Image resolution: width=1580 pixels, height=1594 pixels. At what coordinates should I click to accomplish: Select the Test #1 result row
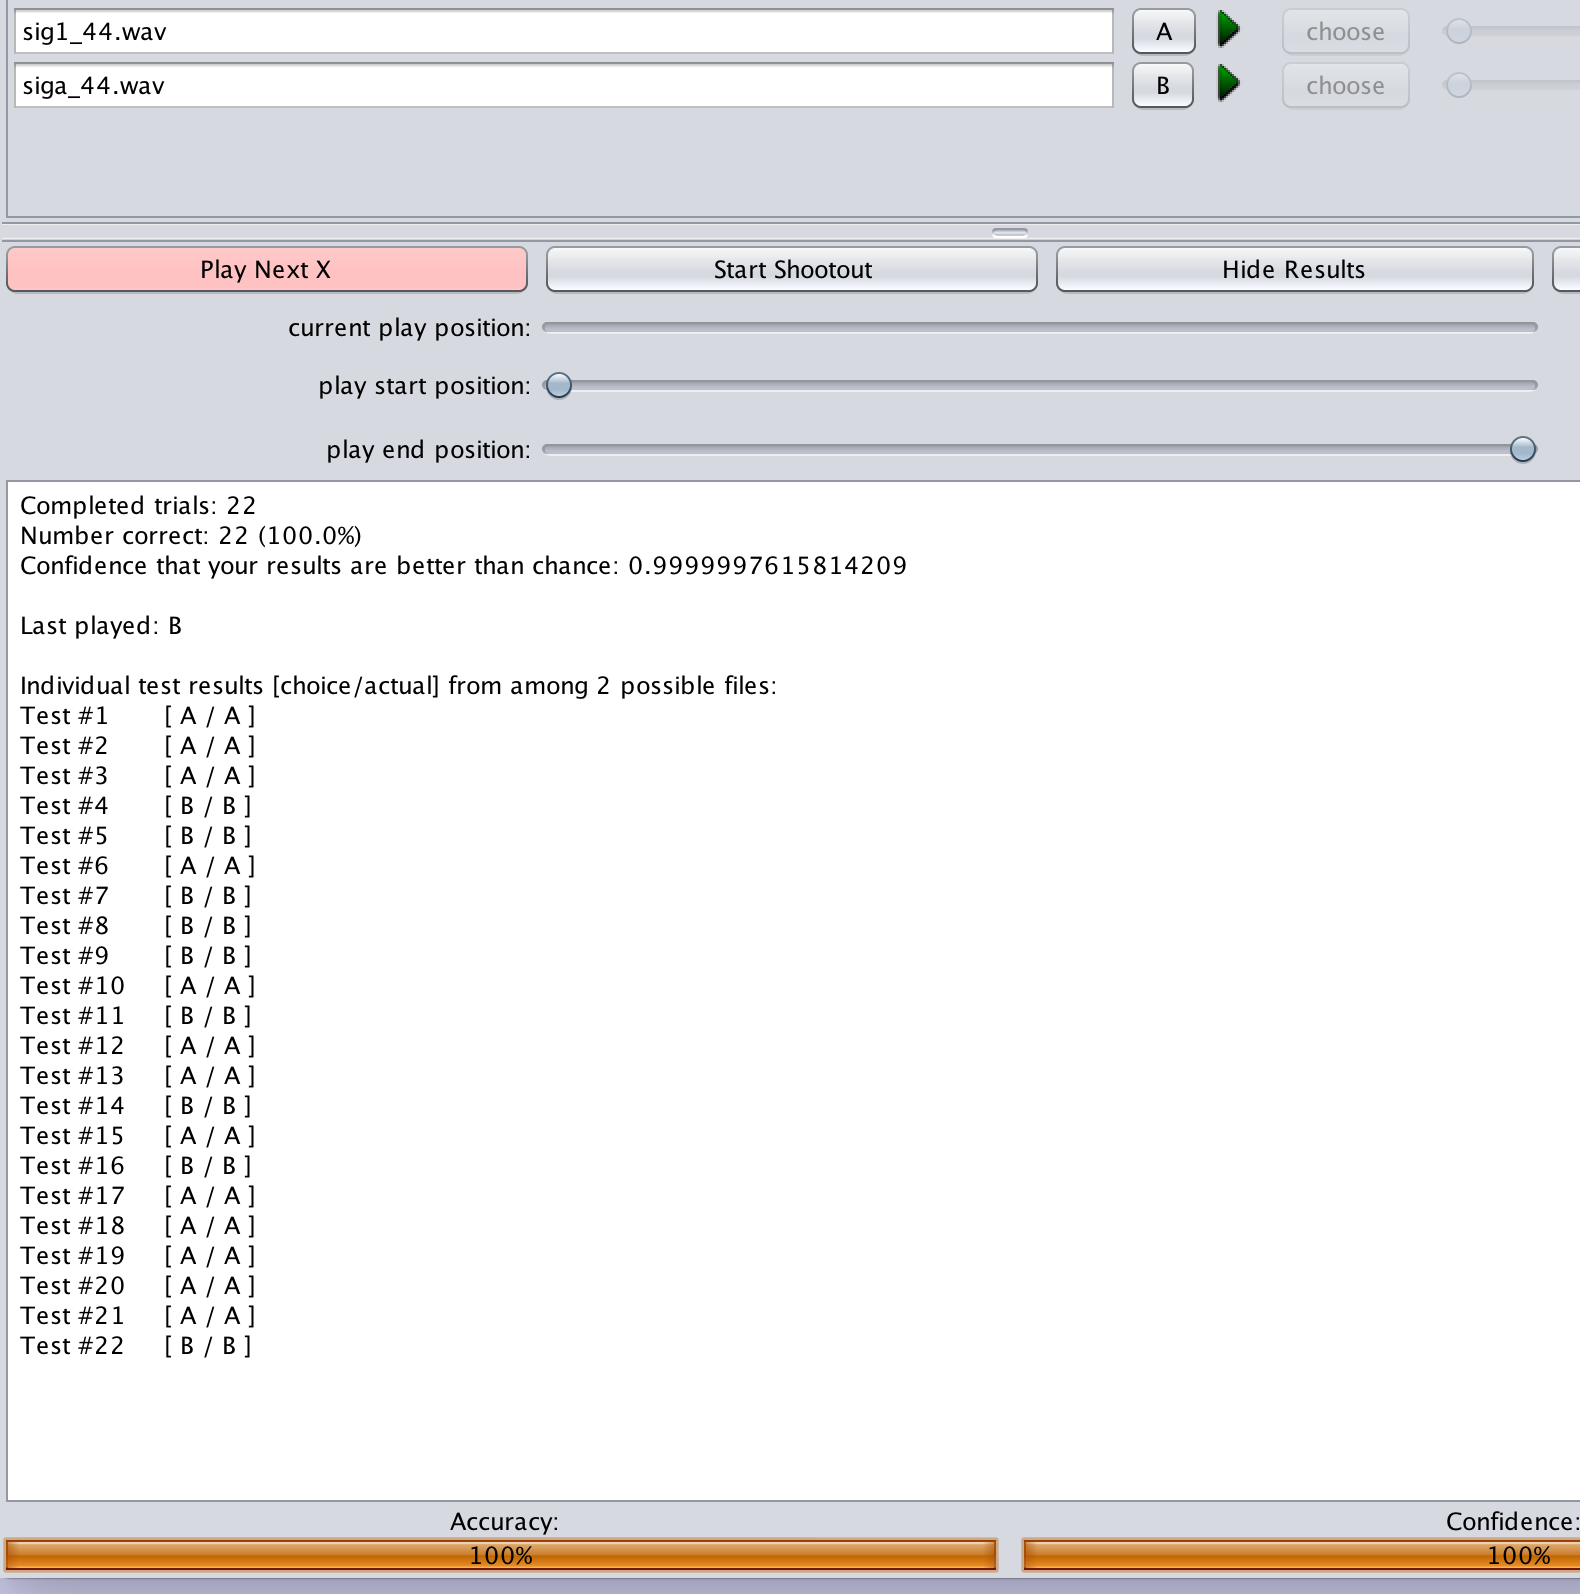(138, 715)
